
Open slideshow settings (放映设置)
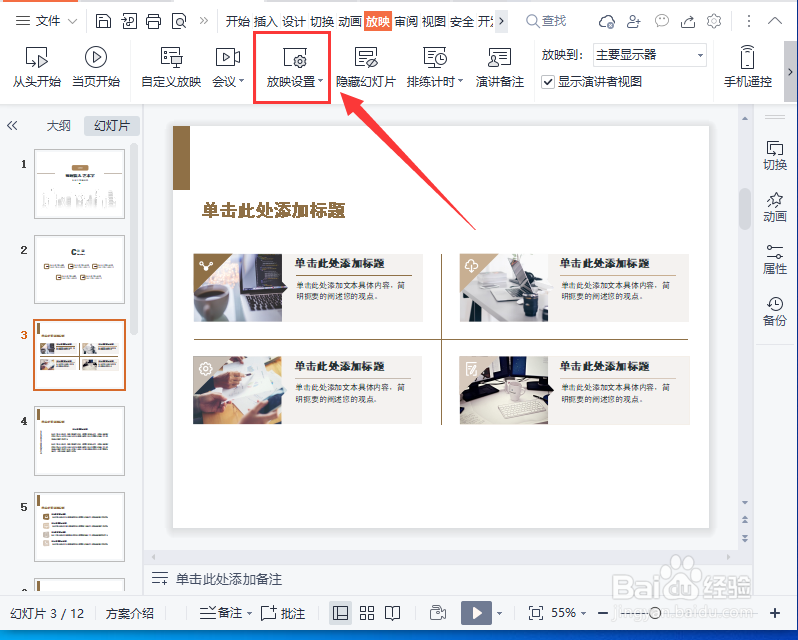(x=294, y=67)
